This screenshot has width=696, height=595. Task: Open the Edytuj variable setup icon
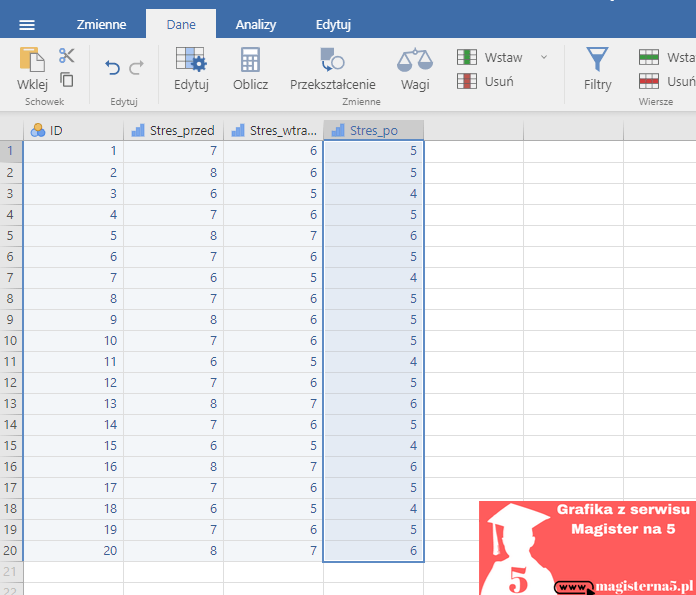(x=191, y=62)
